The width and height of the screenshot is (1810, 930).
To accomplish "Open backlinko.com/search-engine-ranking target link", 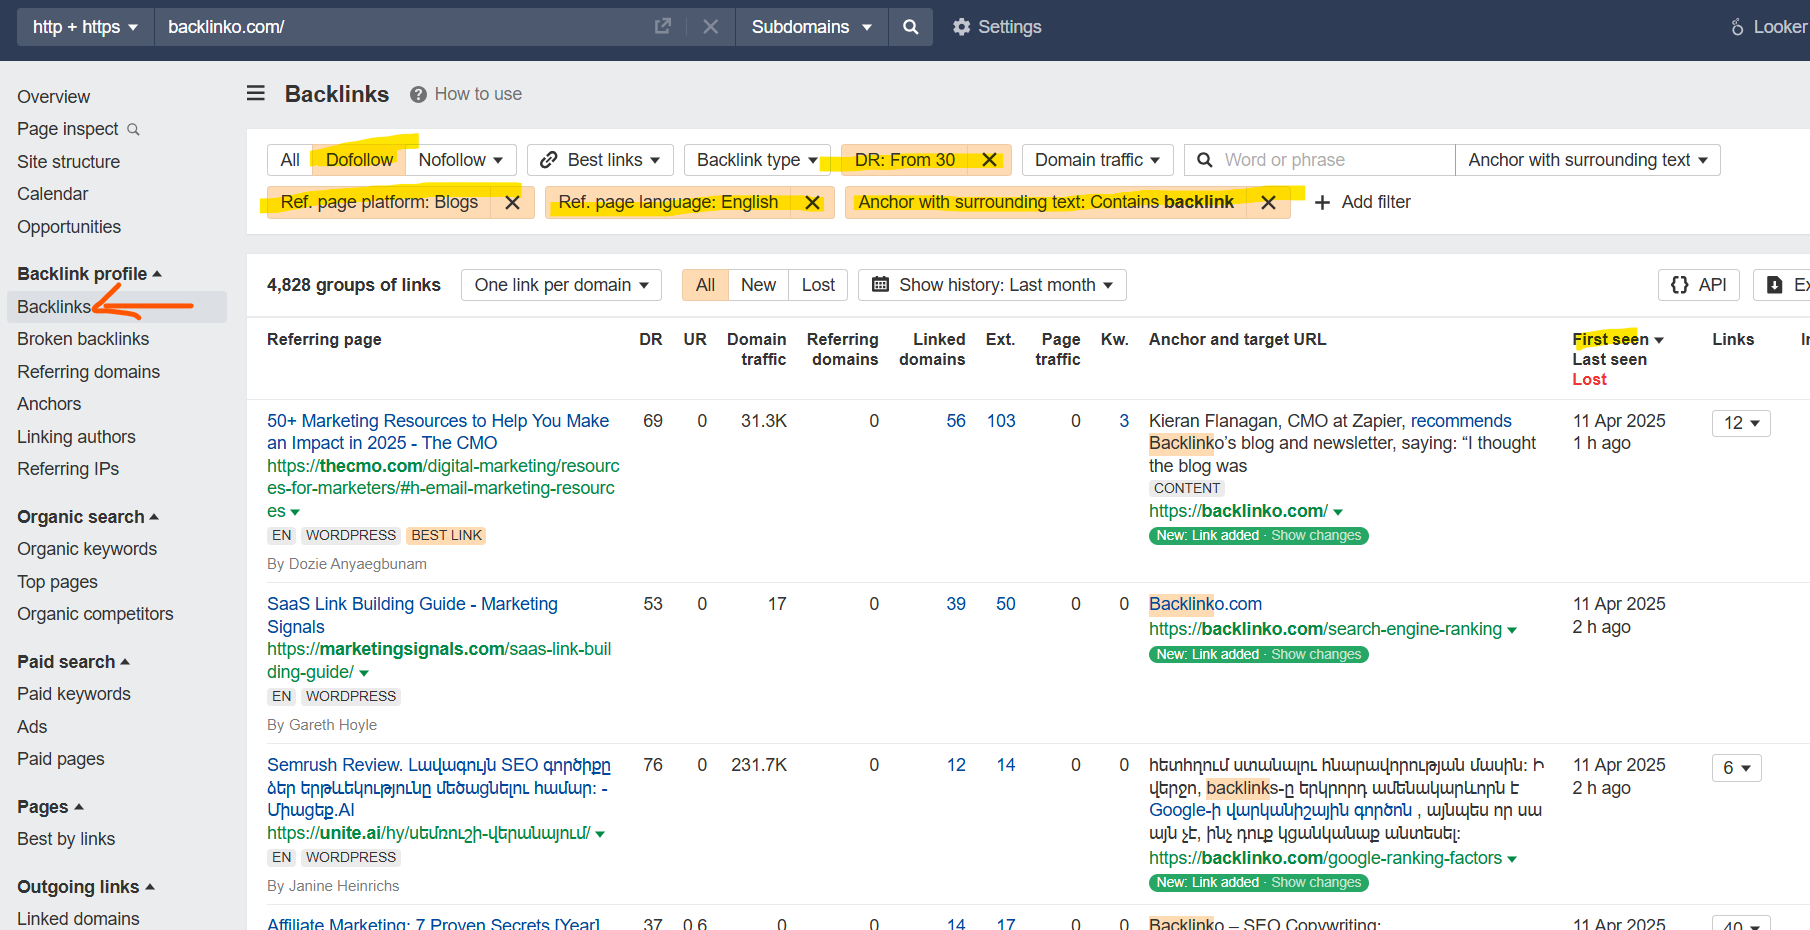I will 1325,629.
